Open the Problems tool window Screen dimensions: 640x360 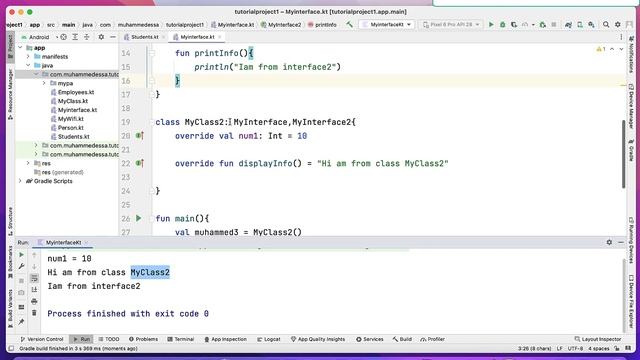click(x=143, y=339)
